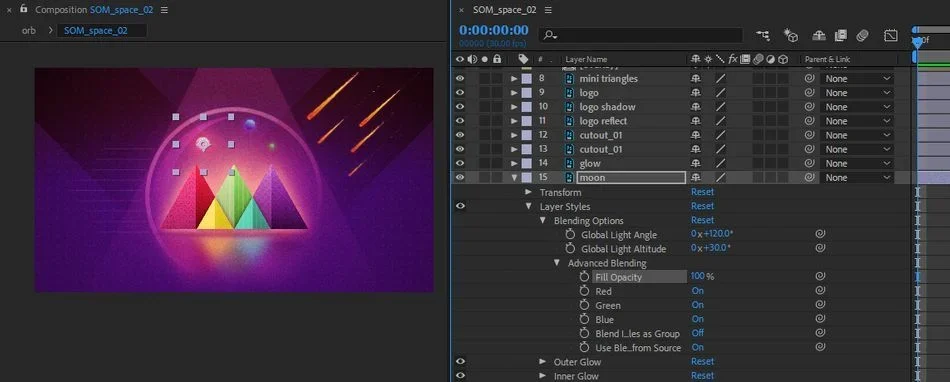This screenshot has width=950, height=382.
Task: Hide the moon layer
Action: pos(460,177)
